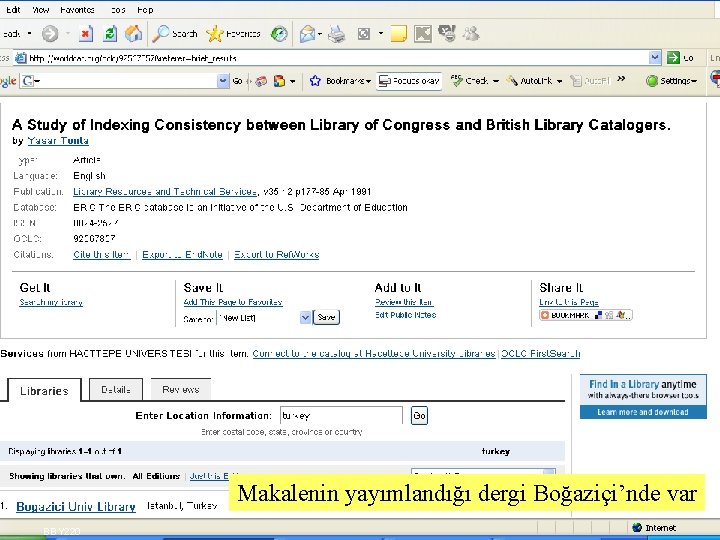
Task: Open Bogazici Univ Library link
Action: pos(76,506)
